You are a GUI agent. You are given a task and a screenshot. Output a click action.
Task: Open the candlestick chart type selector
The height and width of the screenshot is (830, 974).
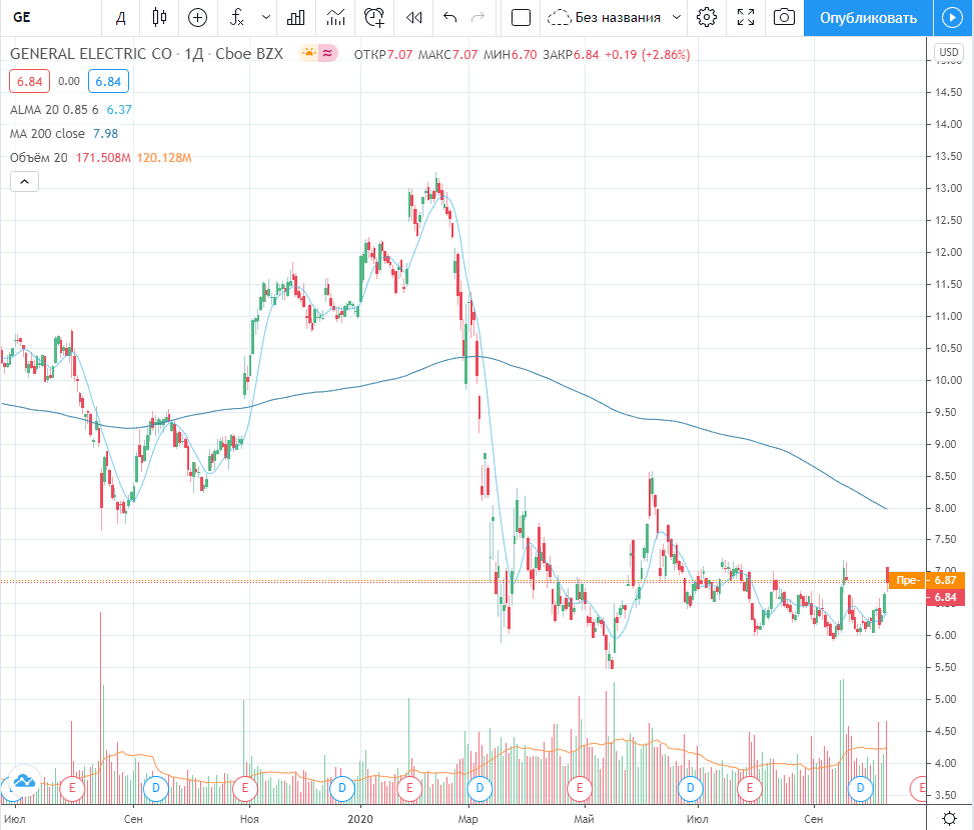(x=160, y=17)
